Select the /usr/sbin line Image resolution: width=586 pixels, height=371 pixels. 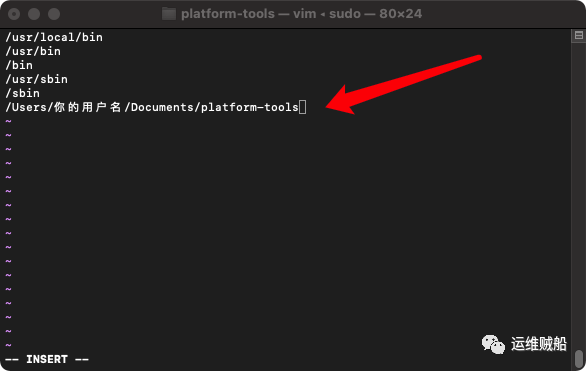(x=37, y=79)
